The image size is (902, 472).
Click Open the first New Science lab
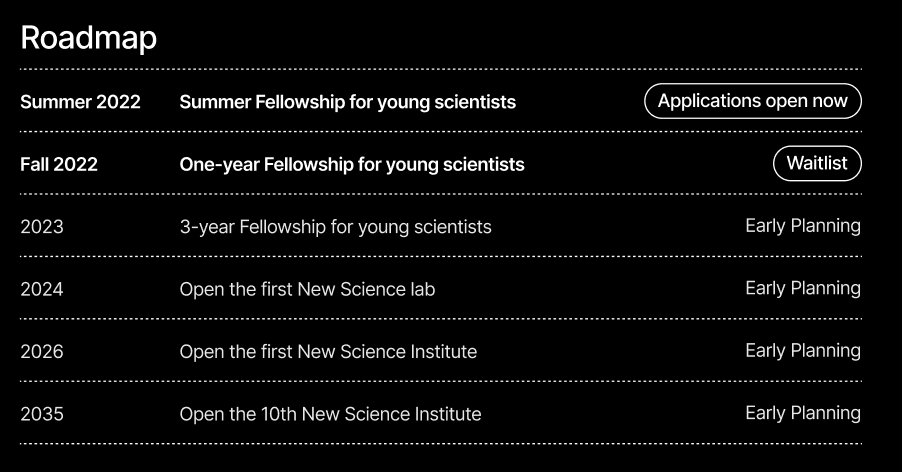pyautogui.click(x=307, y=289)
